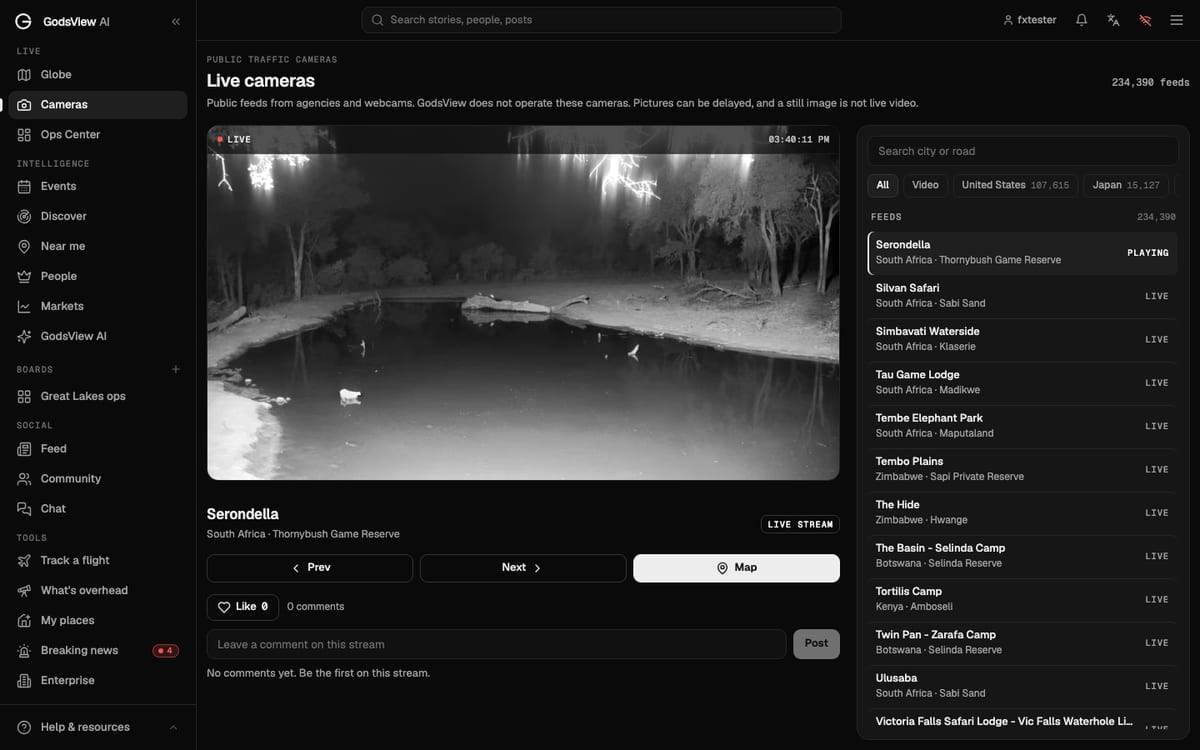The height and width of the screenshot is (750, 1200).
Task: Filter feeds by United States
Action: tap(1015, 185)
